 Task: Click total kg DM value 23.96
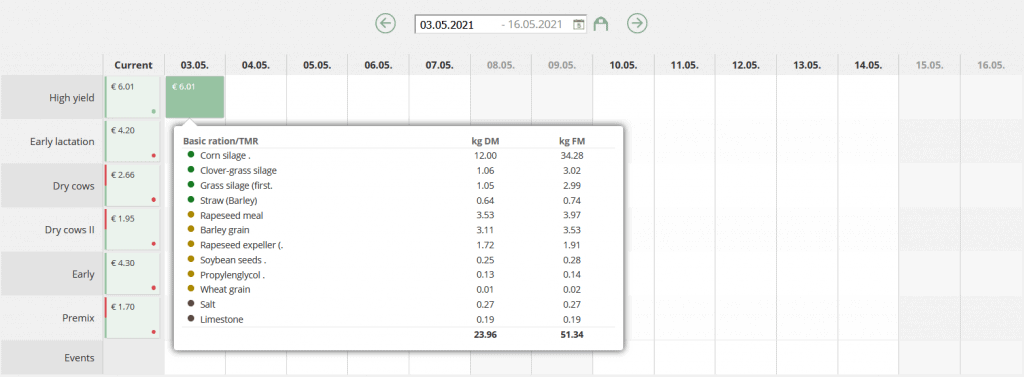click(x=485, y=335)
